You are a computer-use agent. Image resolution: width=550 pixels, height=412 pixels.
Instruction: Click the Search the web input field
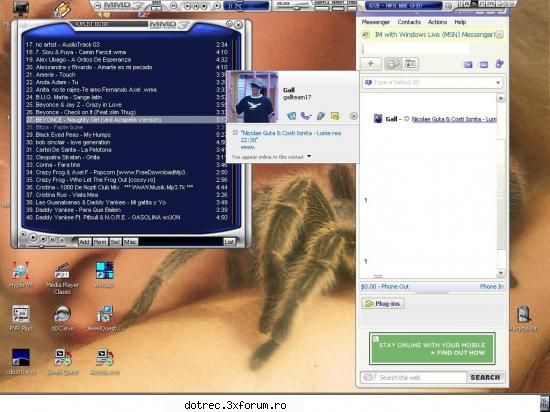421,378
